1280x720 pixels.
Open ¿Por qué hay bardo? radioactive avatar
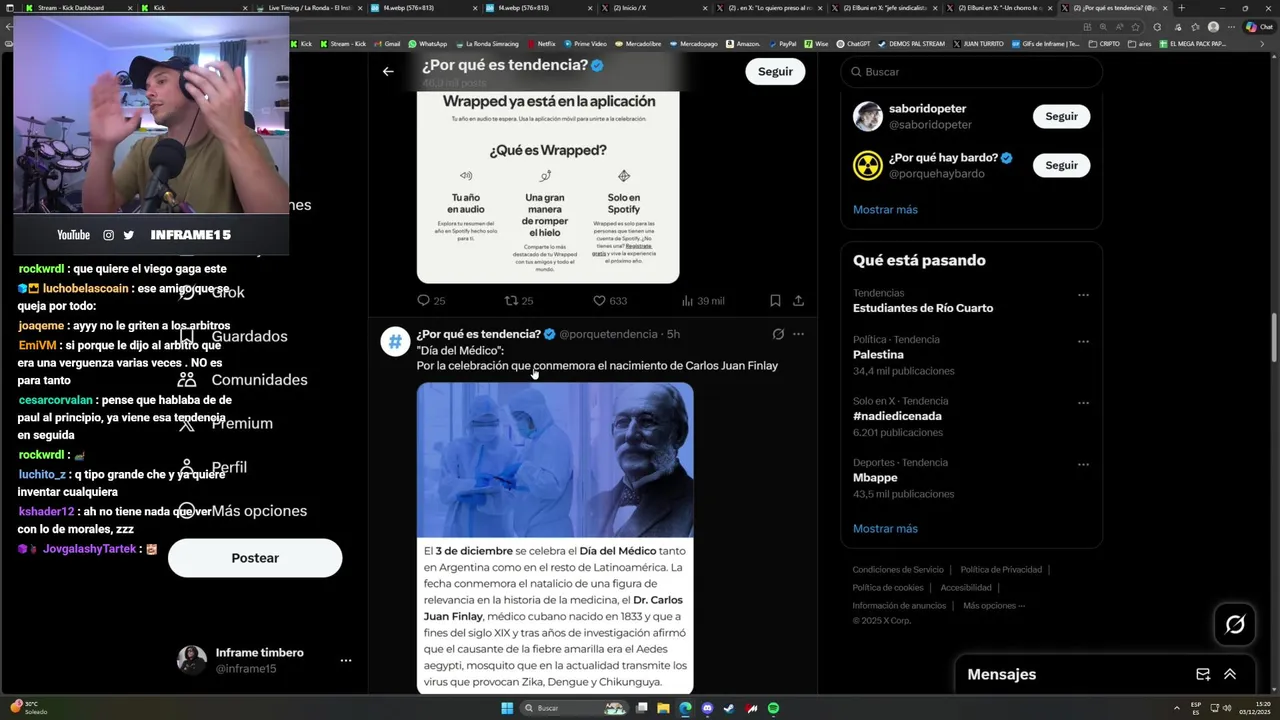[x=867, y=165]
